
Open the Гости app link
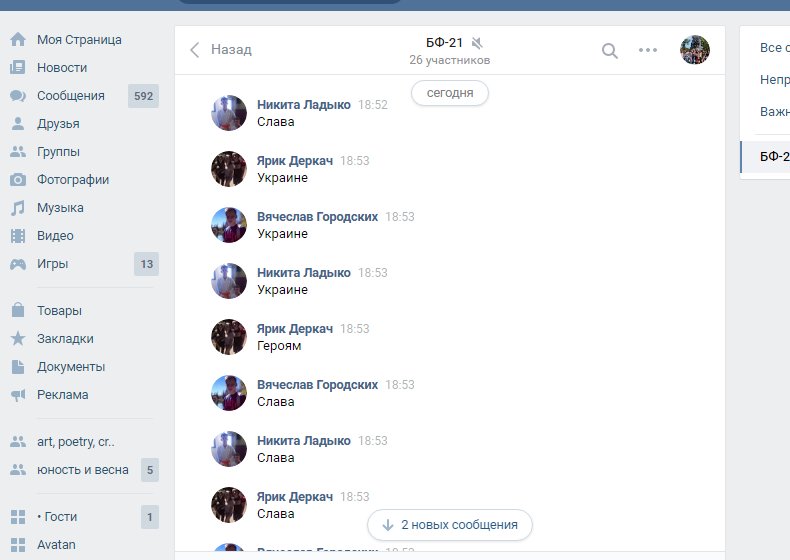tap(57, 517)
